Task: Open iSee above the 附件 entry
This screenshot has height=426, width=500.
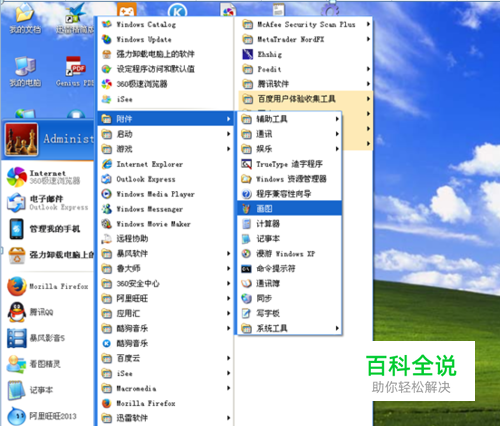Action: click(x=166, y=99)
